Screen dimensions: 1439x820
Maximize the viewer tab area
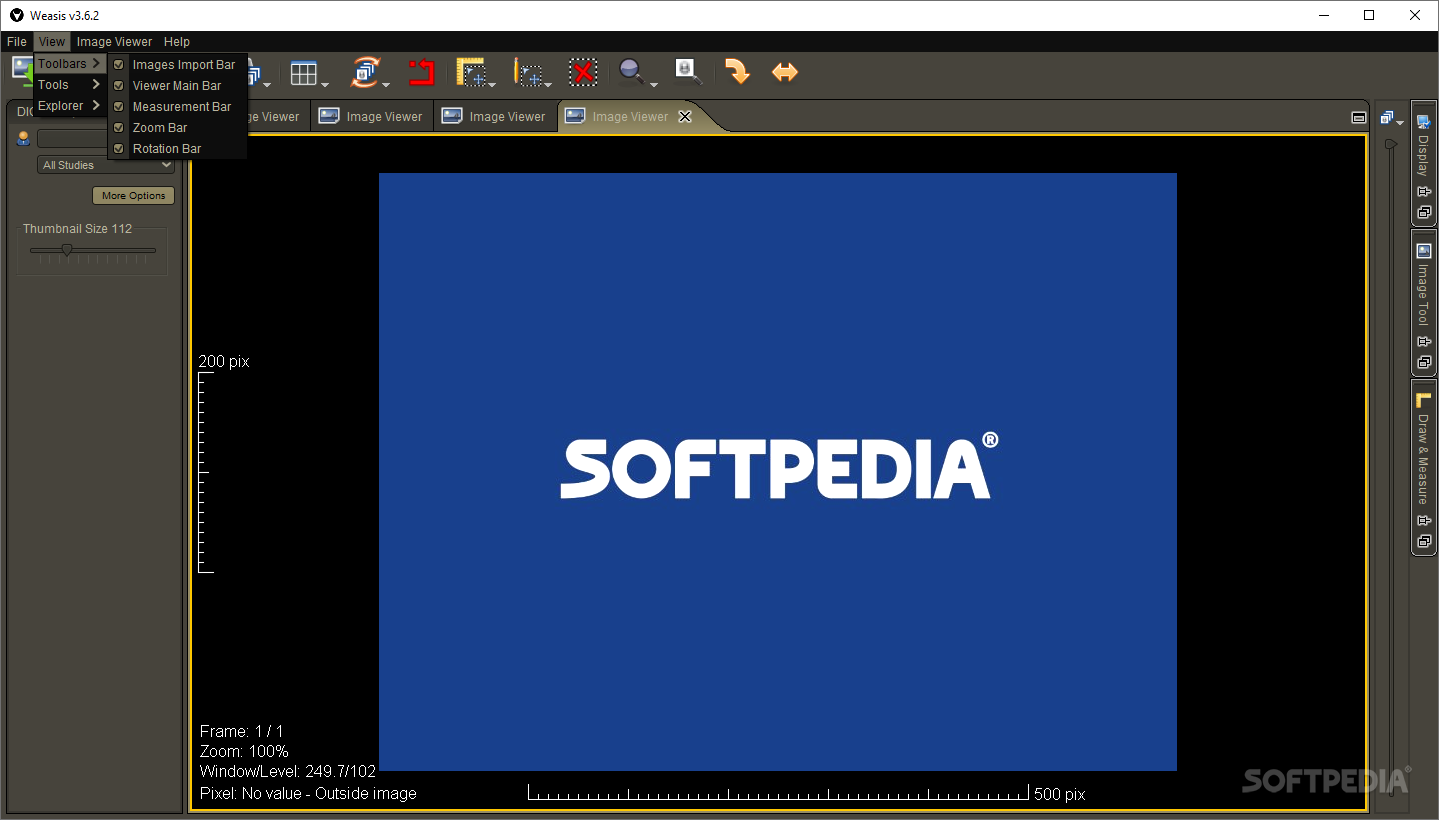(x=1358, y=117)
